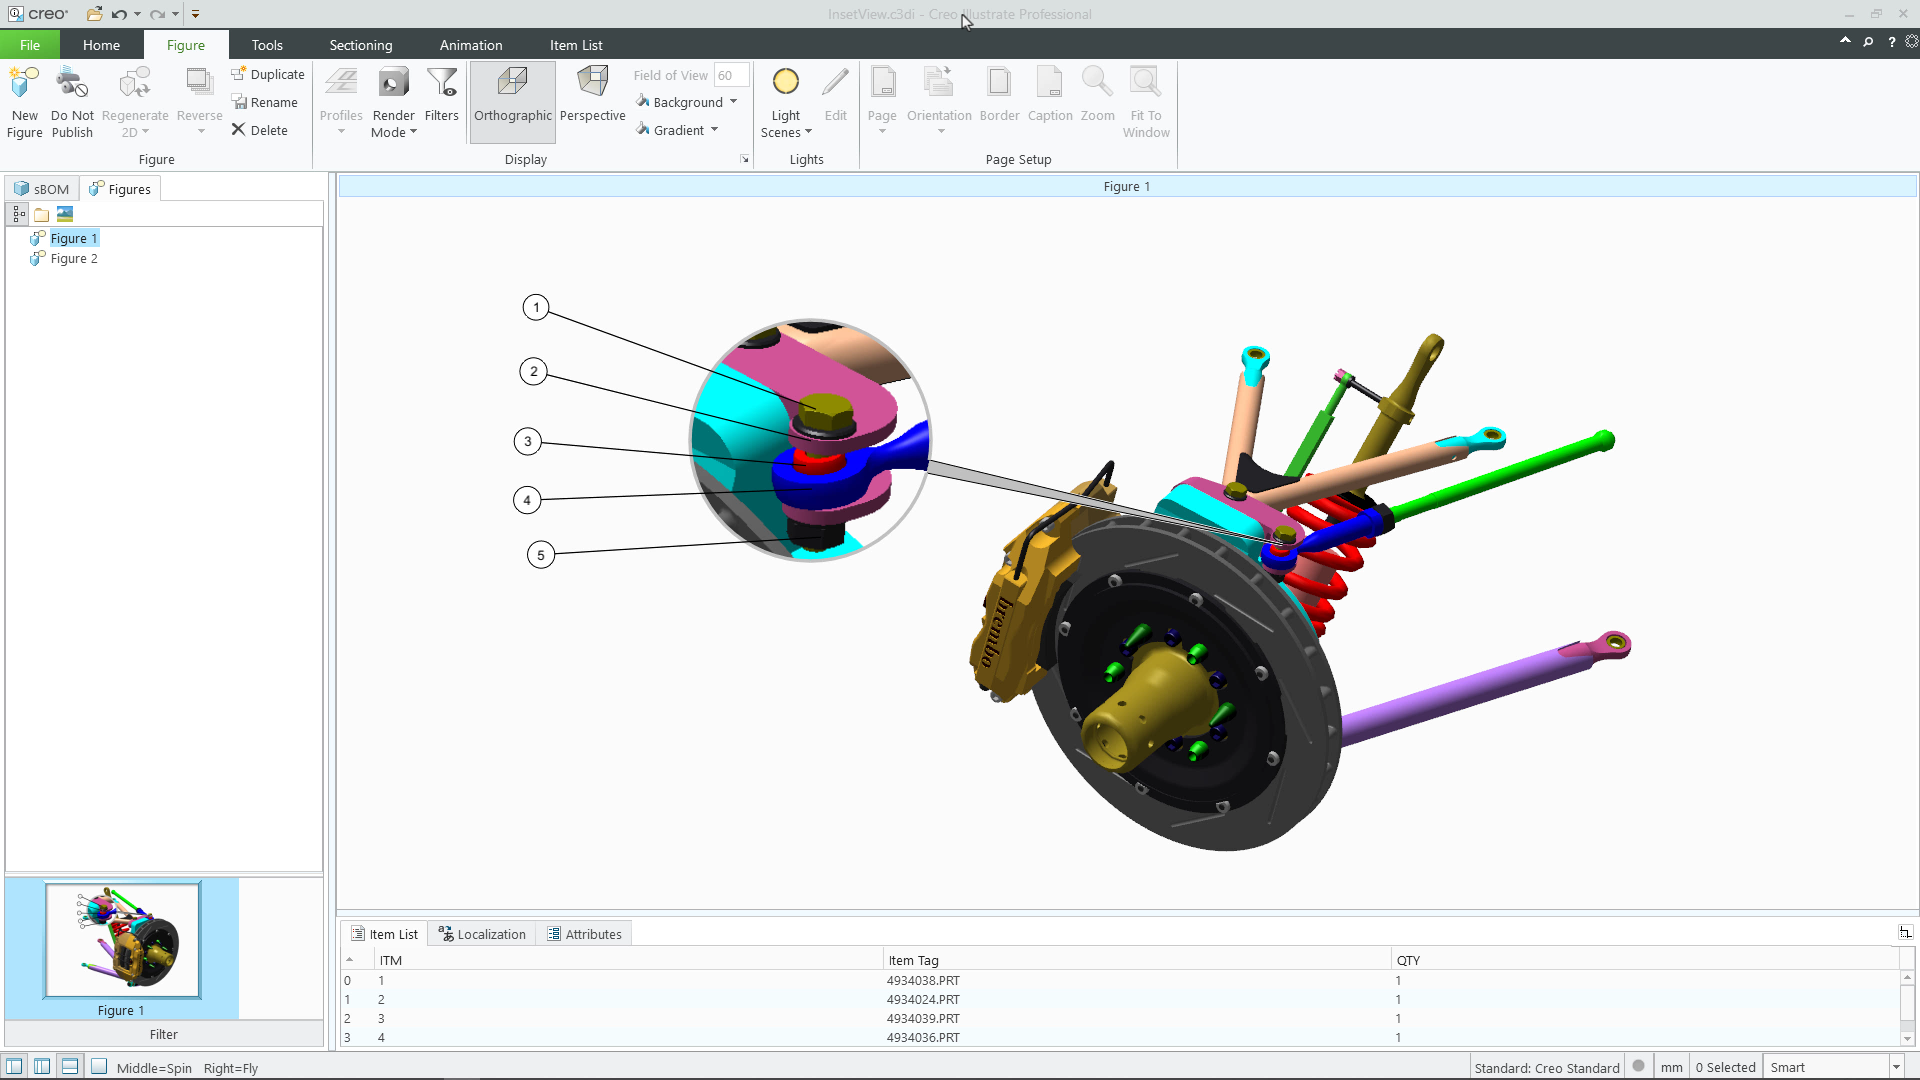This screenshot has width=1920, height=1080.
Task: Open the Localization tab
Action: 482,934
